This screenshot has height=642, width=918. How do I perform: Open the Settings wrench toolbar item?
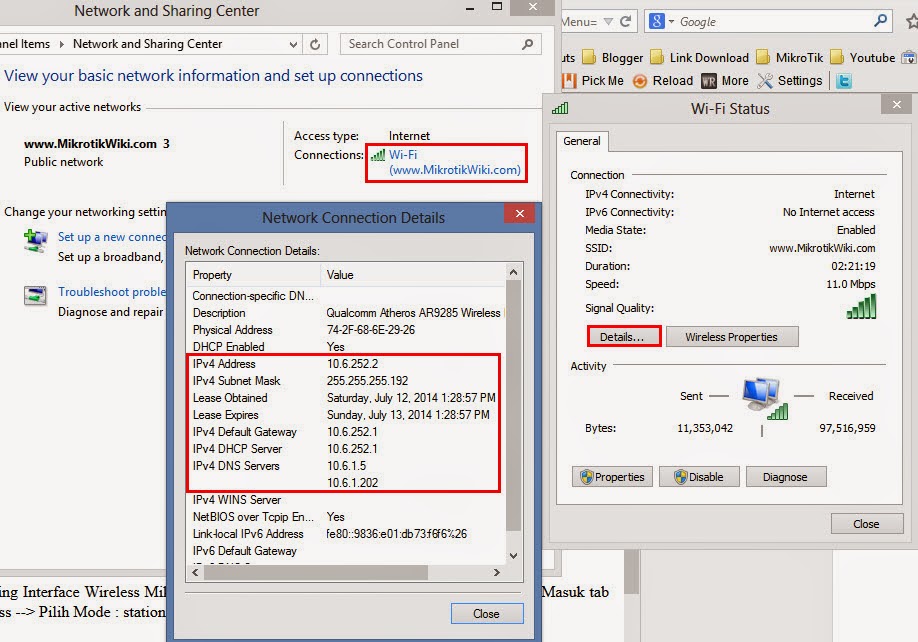(789, 81)
